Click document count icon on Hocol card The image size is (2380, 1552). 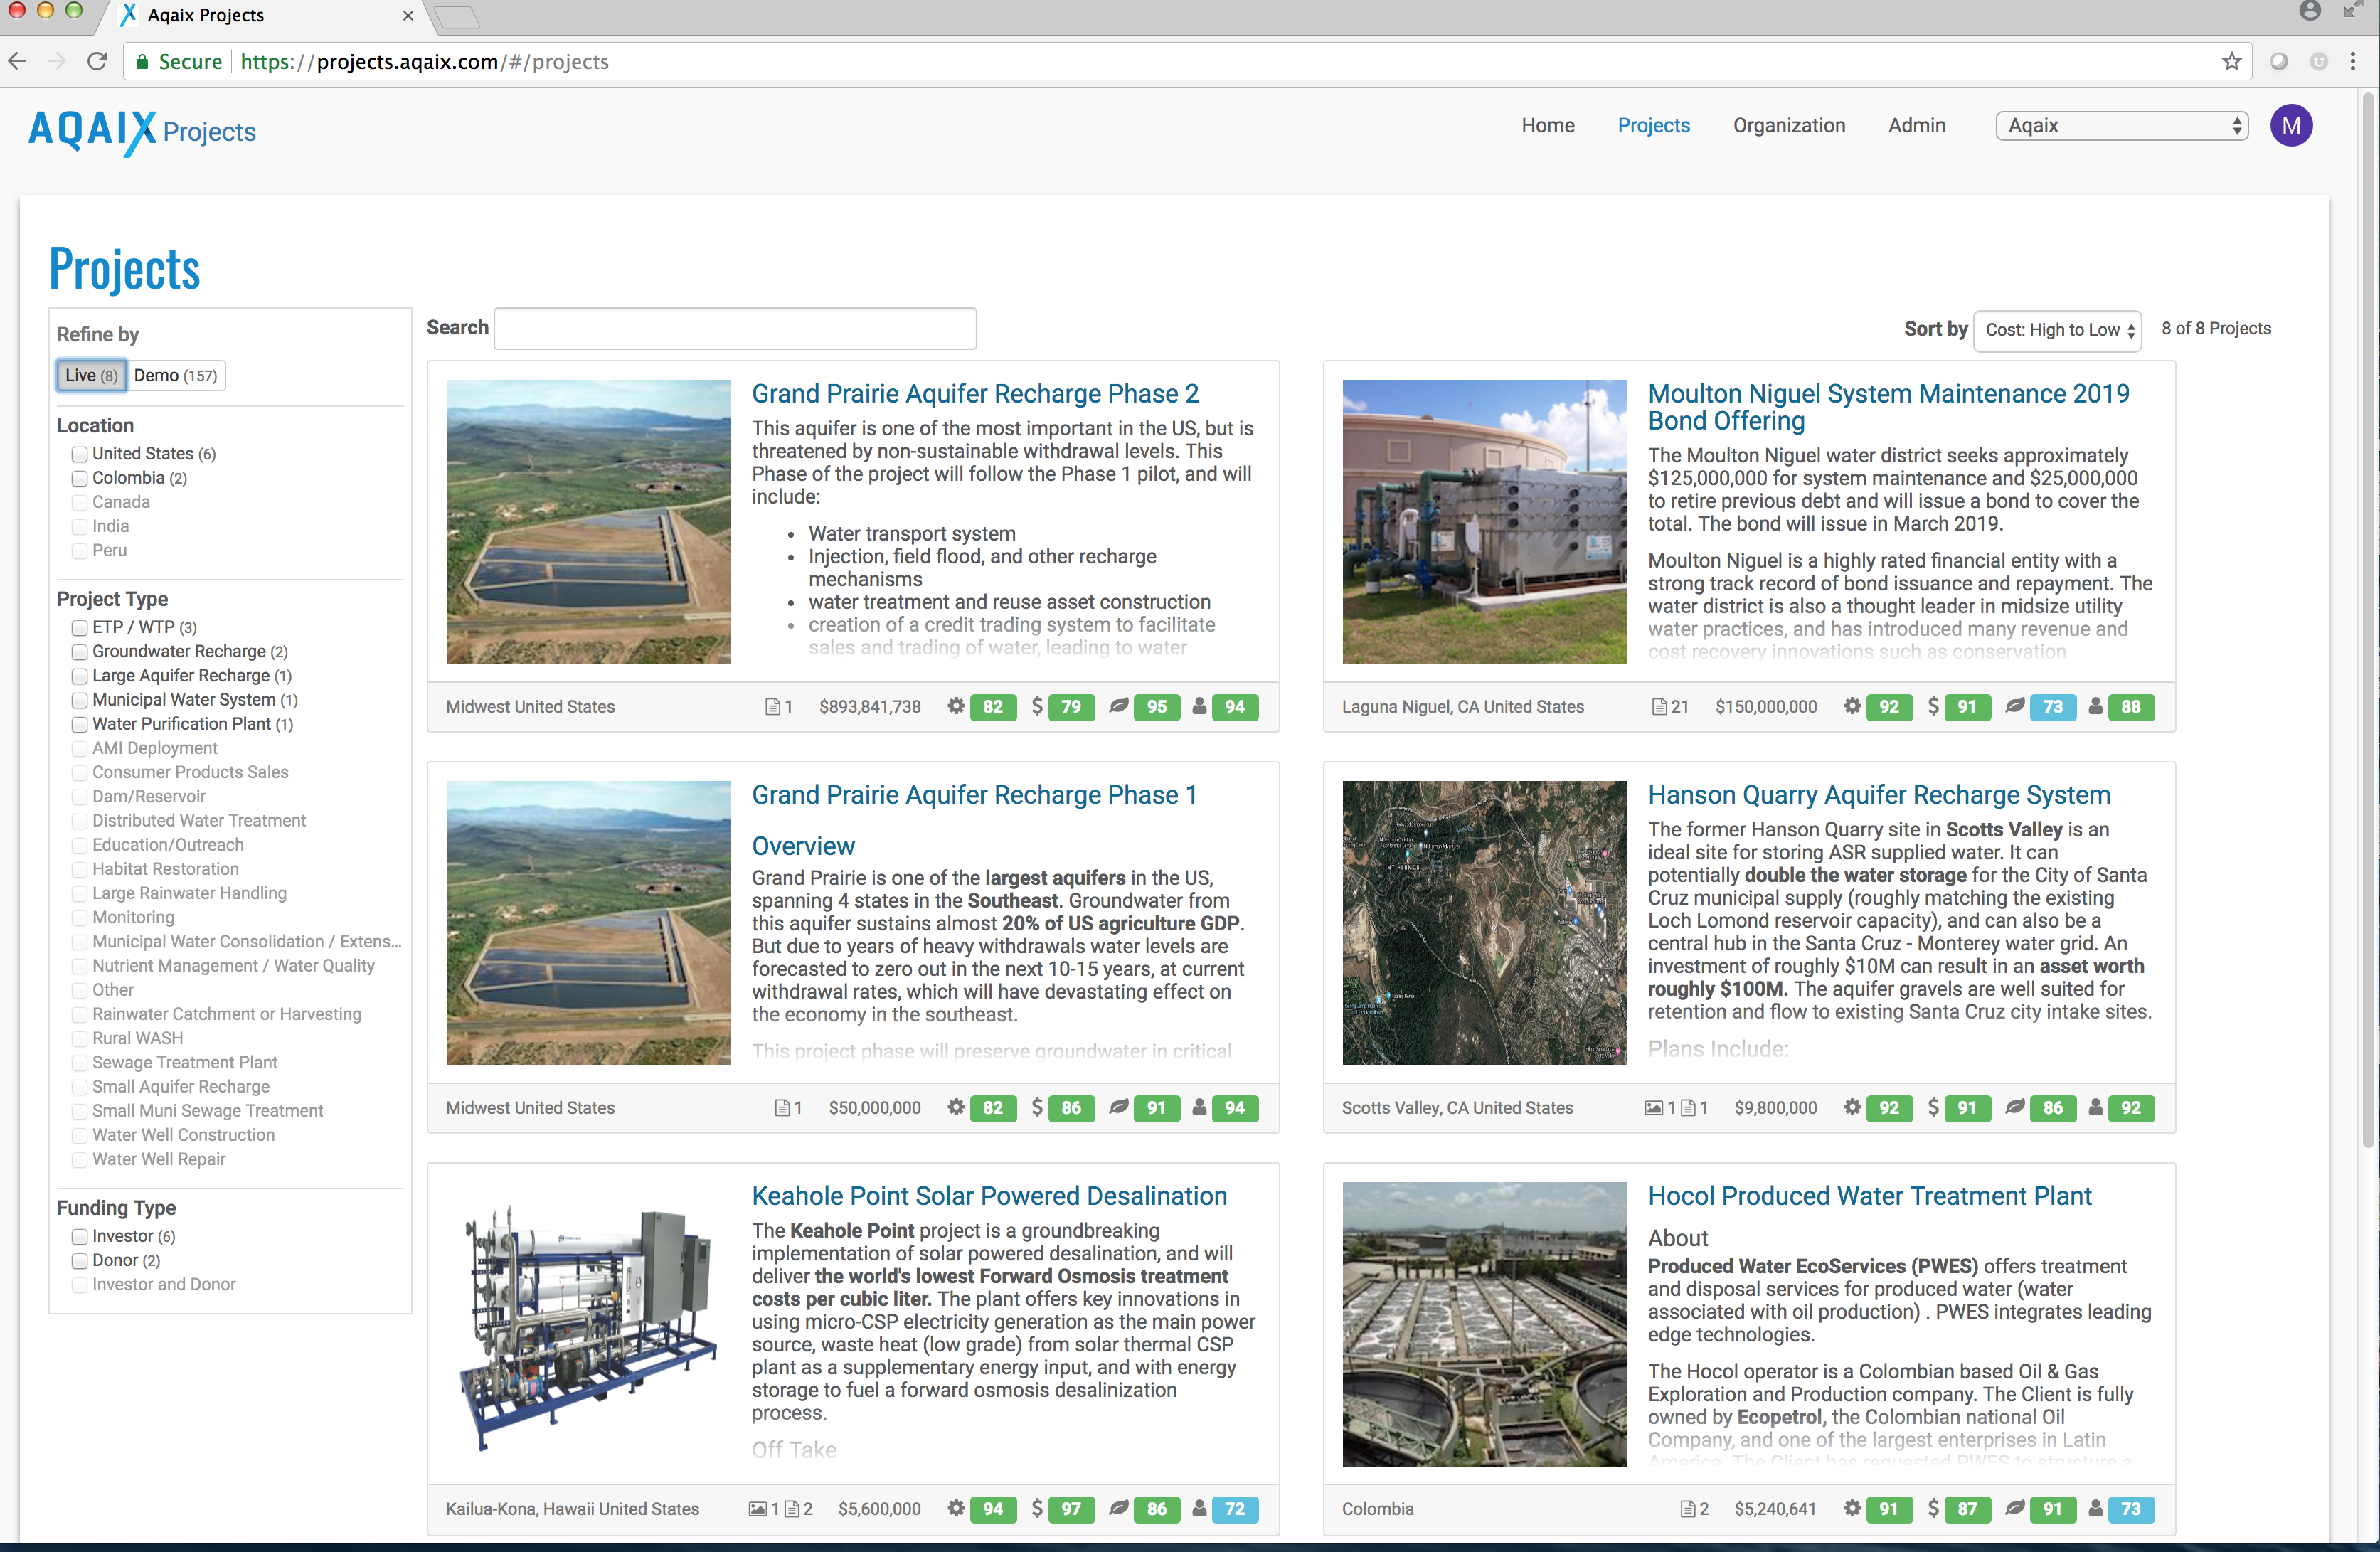coord(1688,1509)
